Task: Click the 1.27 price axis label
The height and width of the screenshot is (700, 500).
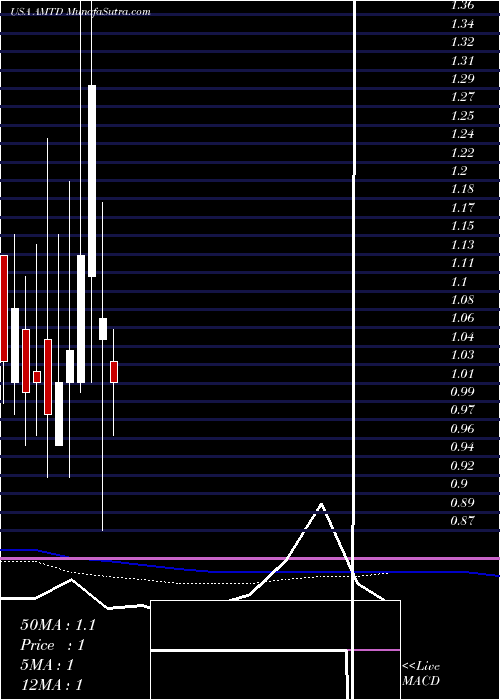Action: (462, 97)
